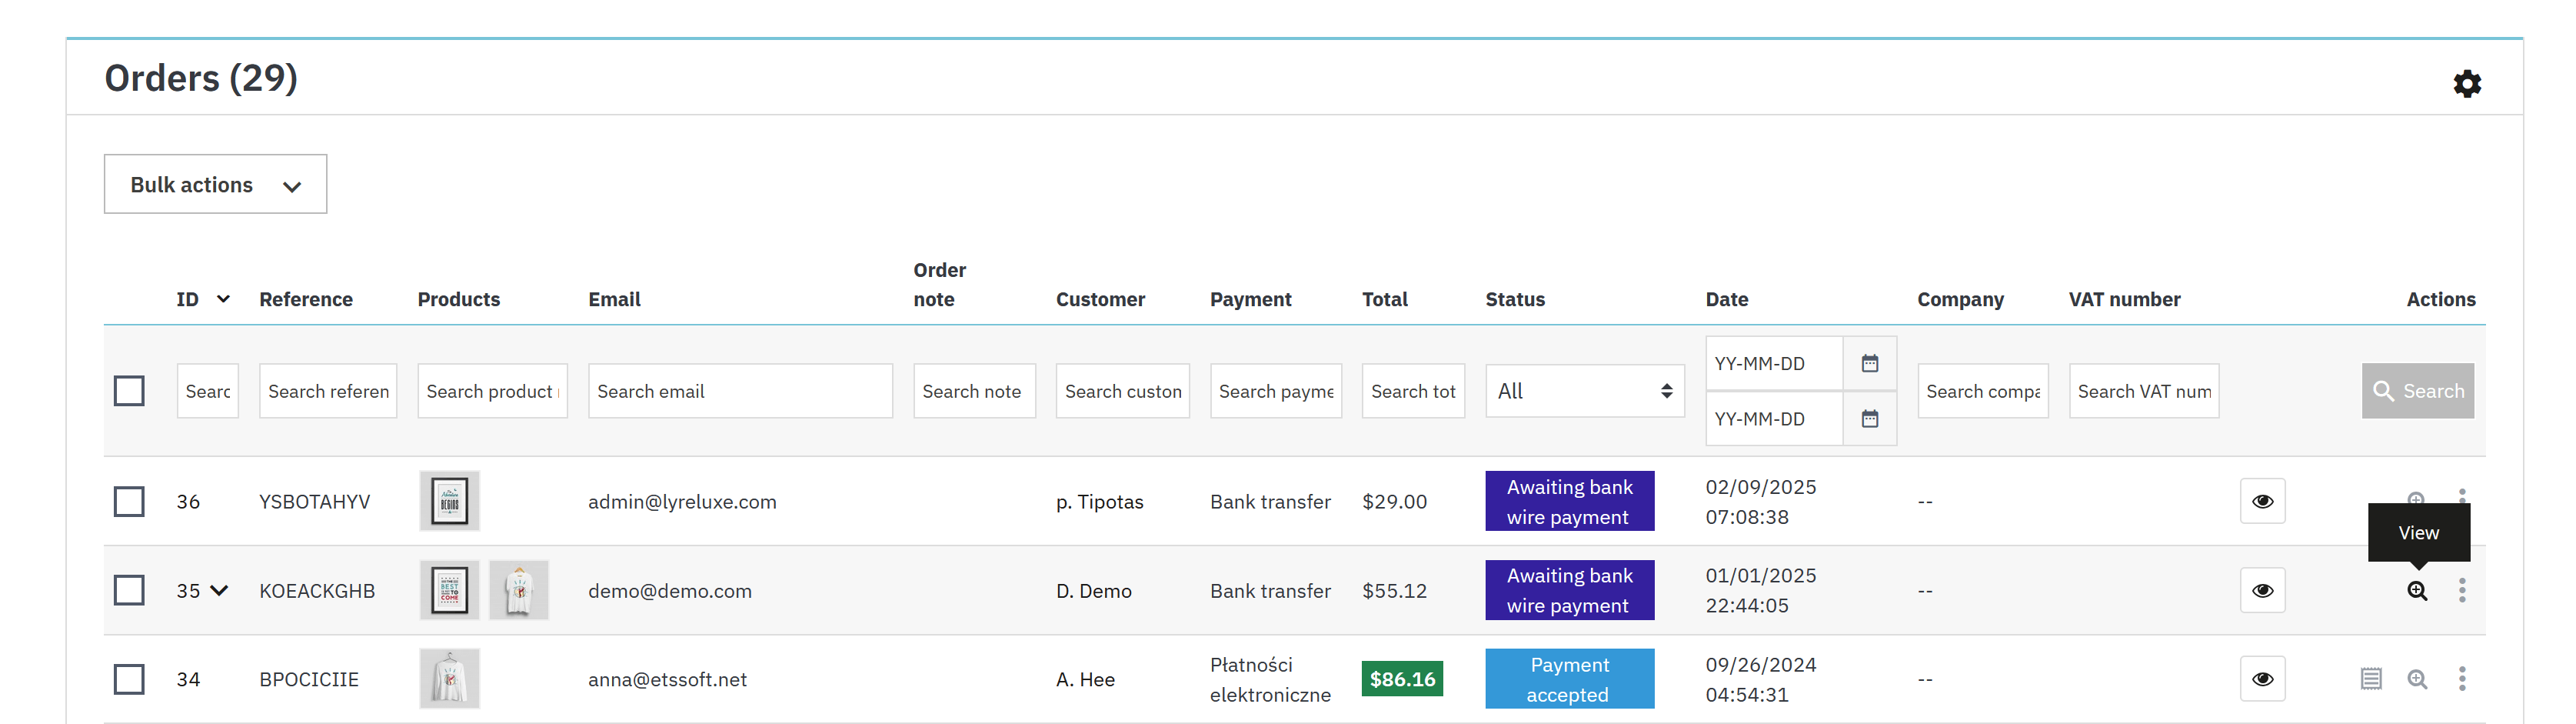Click Awaiting bank wire payment status for order 35
The height and width of the screenshot is (724, 2576).
click(x=1569, y=590)
